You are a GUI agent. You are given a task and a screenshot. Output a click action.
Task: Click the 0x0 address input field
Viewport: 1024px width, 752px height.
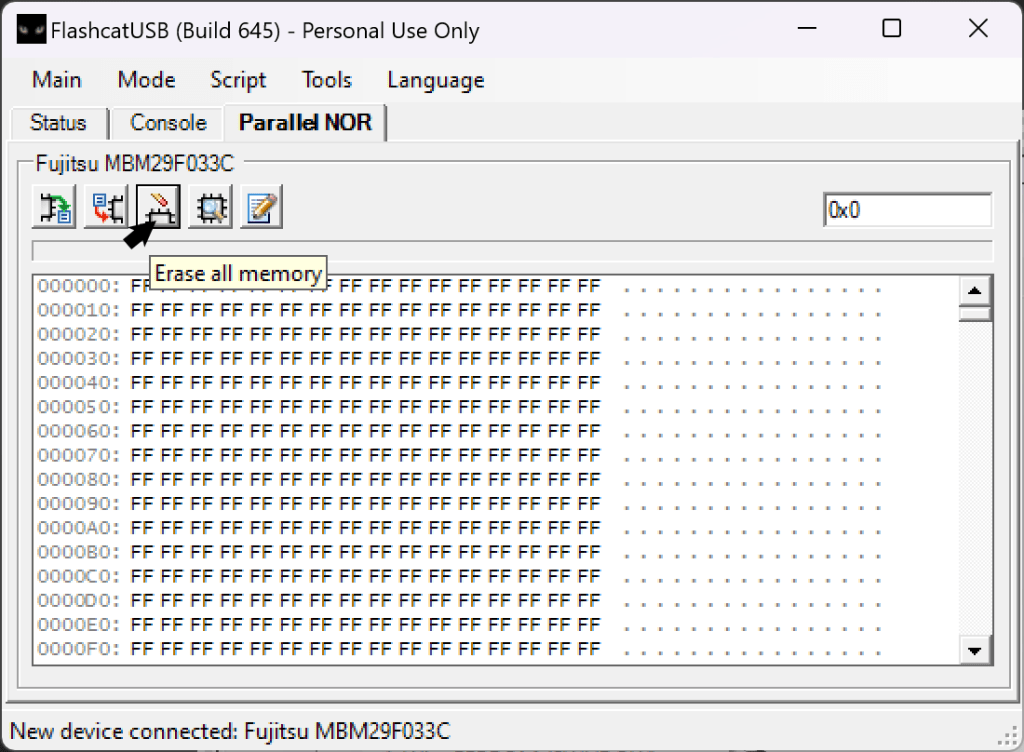click(907, 211)
